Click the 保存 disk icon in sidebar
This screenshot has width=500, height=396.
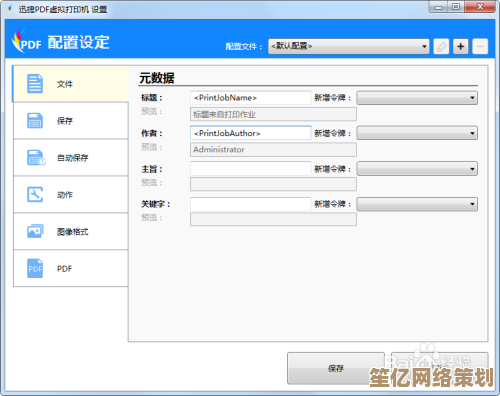(35, 120)
